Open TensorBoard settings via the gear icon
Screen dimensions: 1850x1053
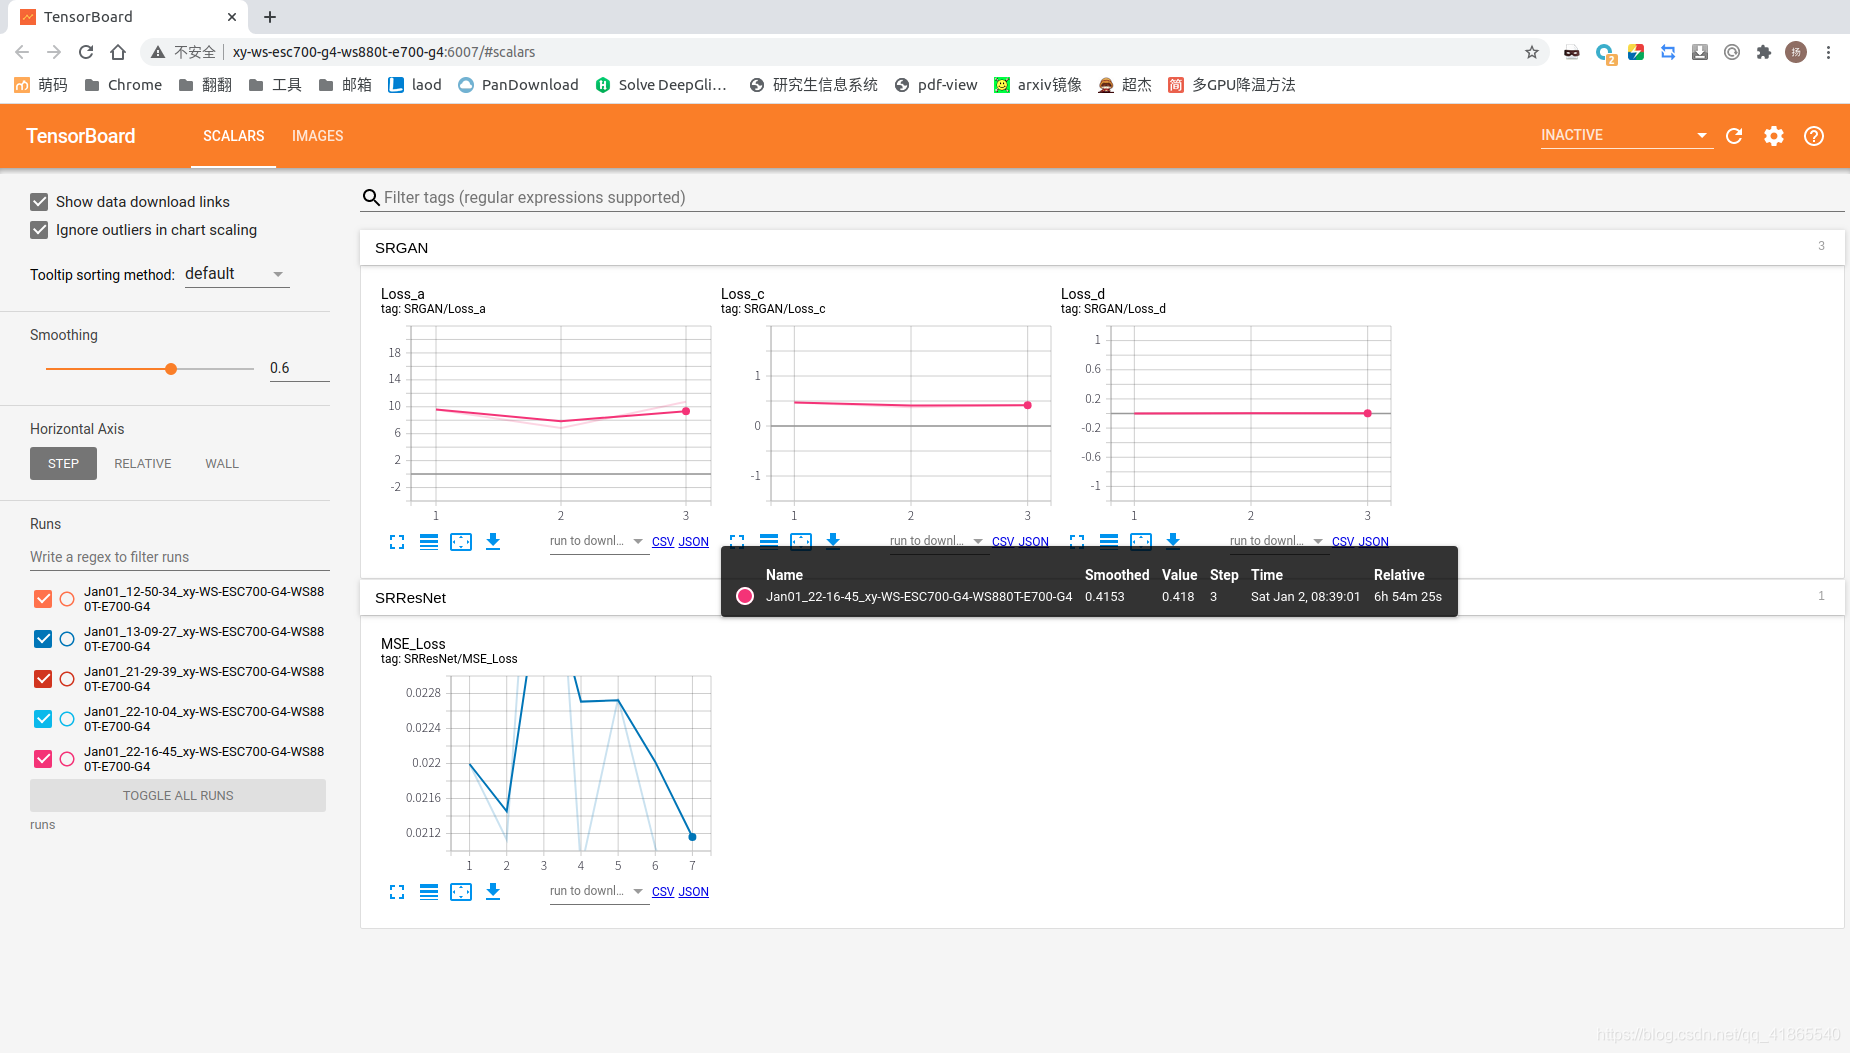pos(1774,136)
